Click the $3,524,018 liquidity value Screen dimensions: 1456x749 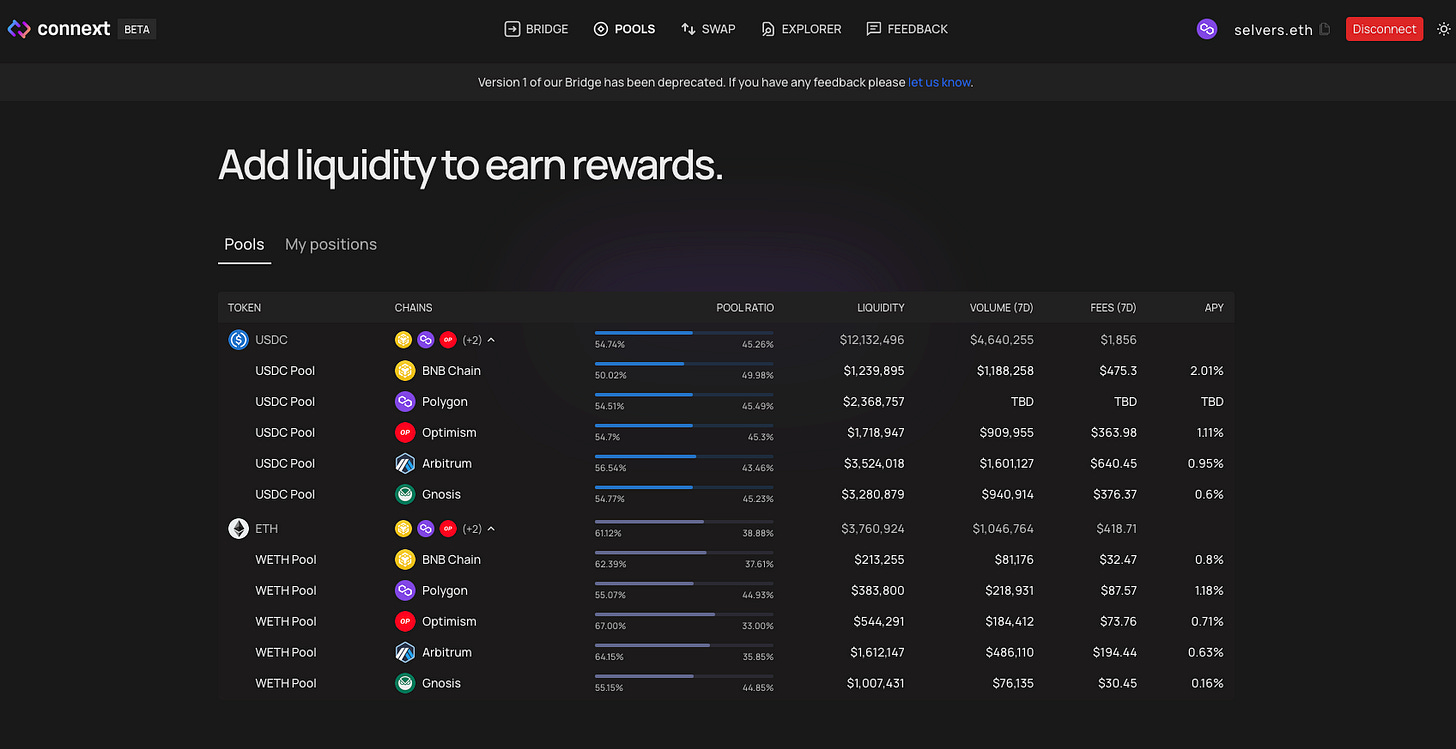[x=875, y=464]
